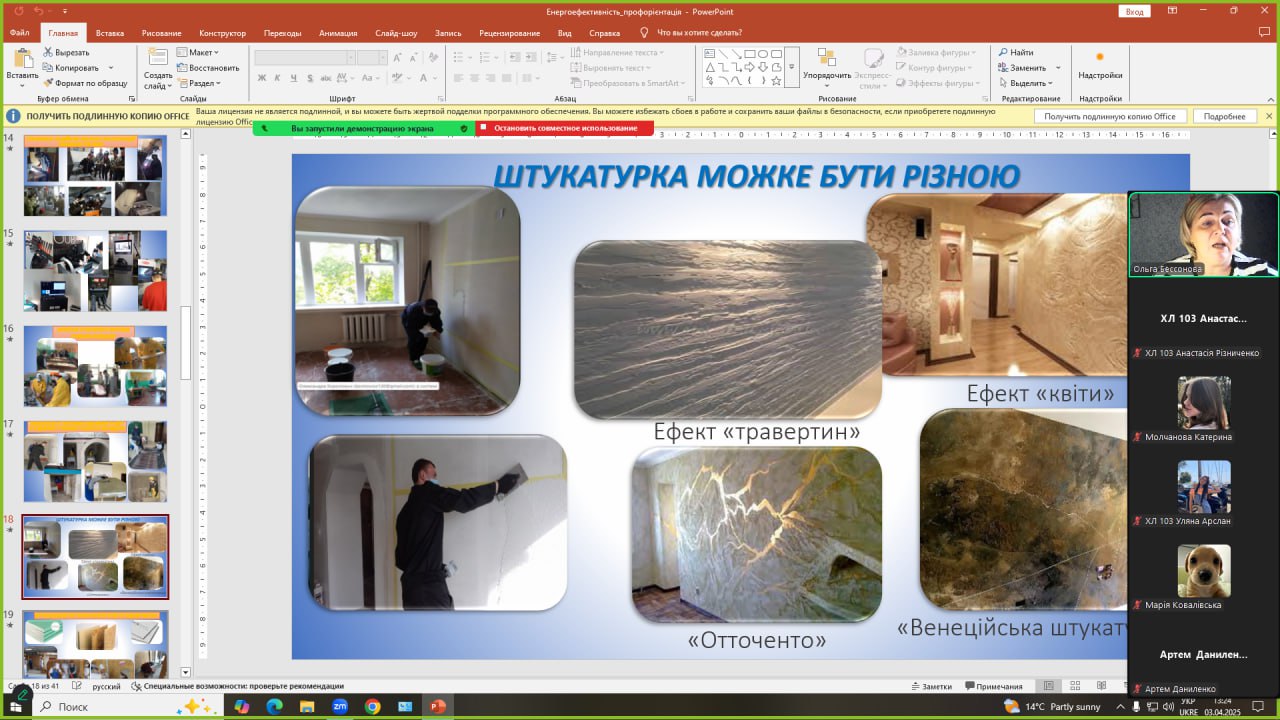Open the Заменить dropdown arrow
The height and width of the screenshot is (720, 1280).
(x=1058, y=68)
